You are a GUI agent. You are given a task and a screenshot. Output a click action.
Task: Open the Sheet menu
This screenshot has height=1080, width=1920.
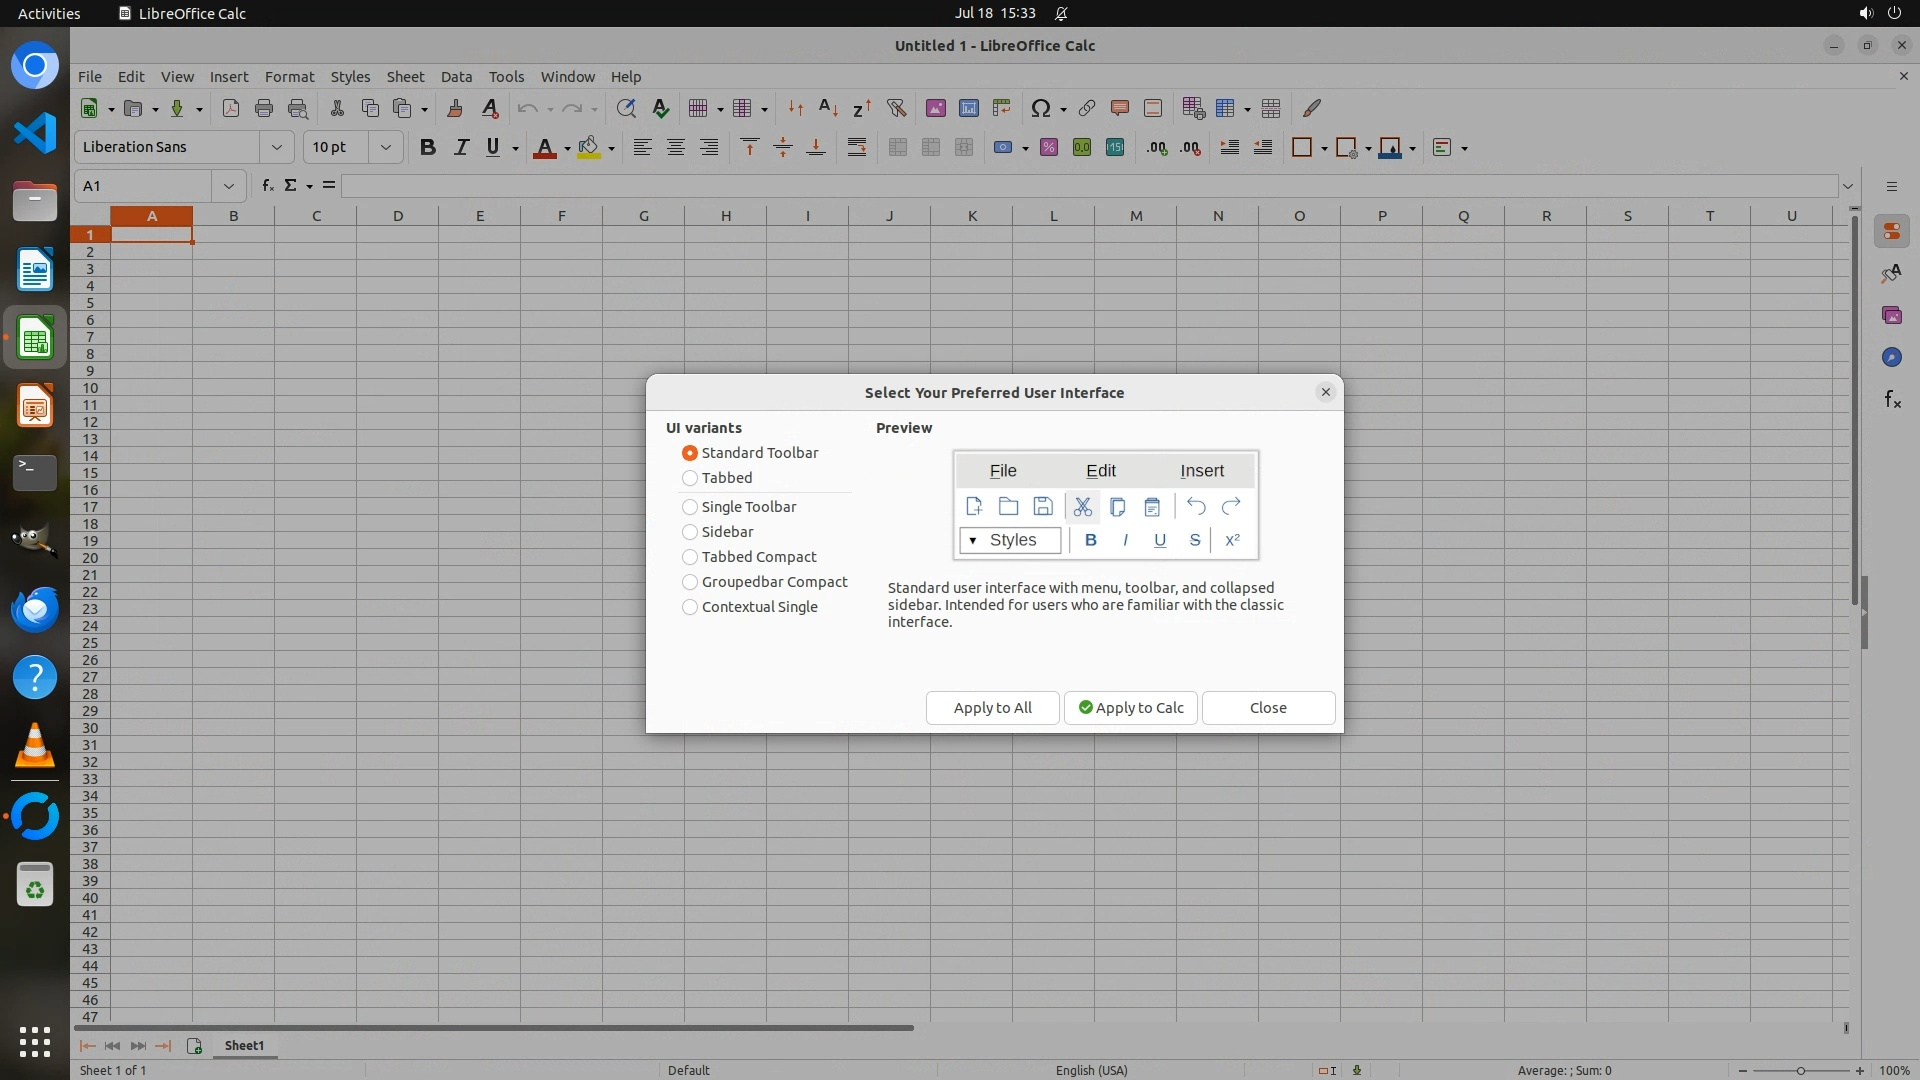coord(405,77)
